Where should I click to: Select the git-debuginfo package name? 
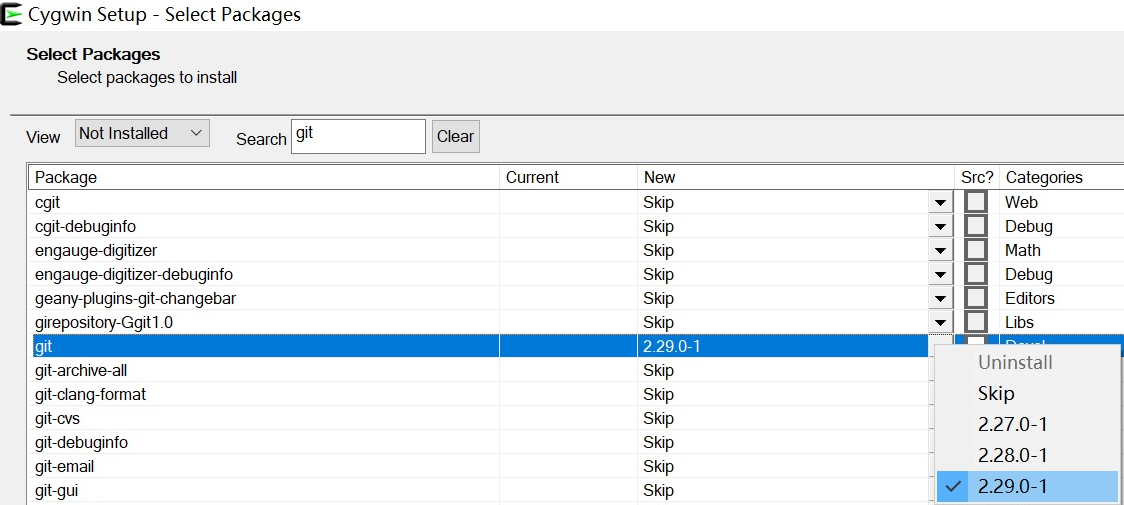[x=81, y=443]
